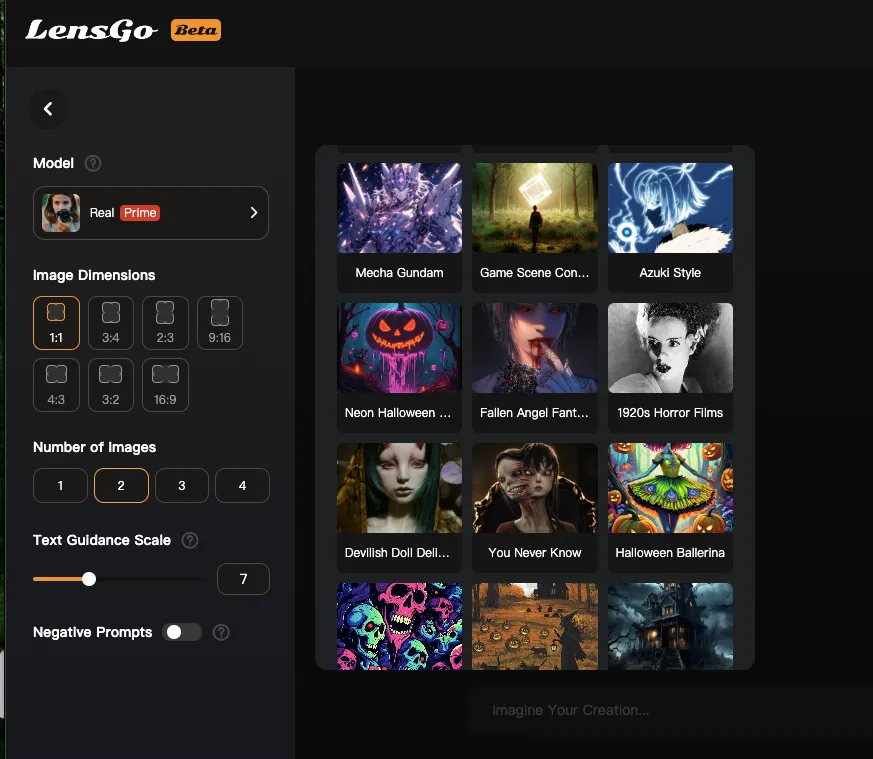
Task: Choose the 9:16 portrait dimension icon
Action: pos(219,322)
